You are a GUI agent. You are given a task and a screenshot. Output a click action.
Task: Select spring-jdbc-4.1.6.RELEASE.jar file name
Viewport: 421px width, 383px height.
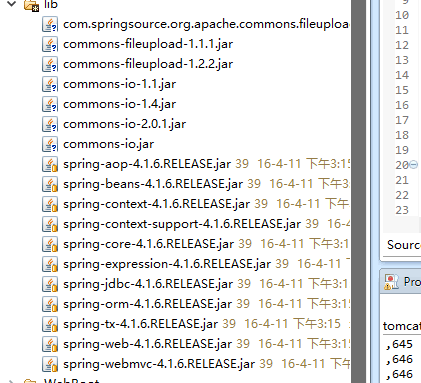coord(148,284)
